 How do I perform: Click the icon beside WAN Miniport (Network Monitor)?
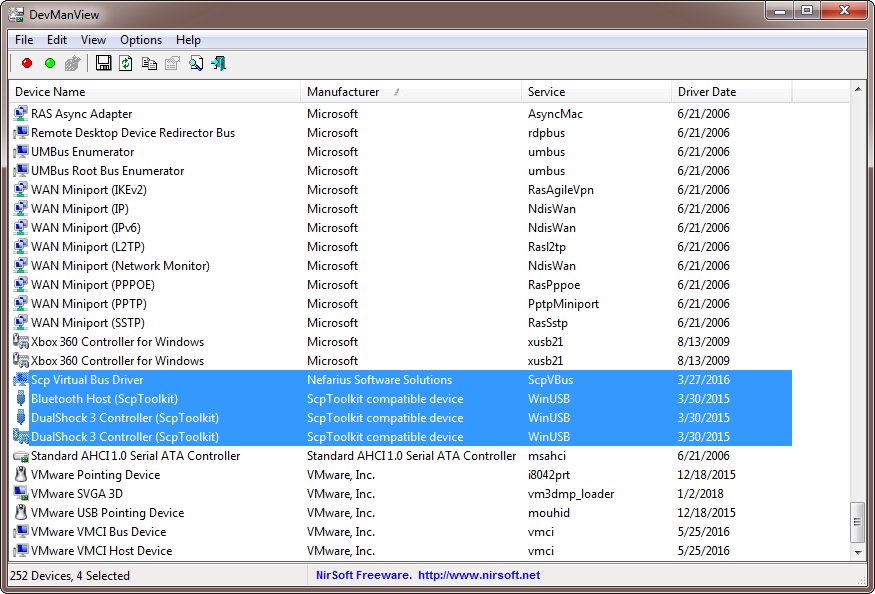(21, 266)
